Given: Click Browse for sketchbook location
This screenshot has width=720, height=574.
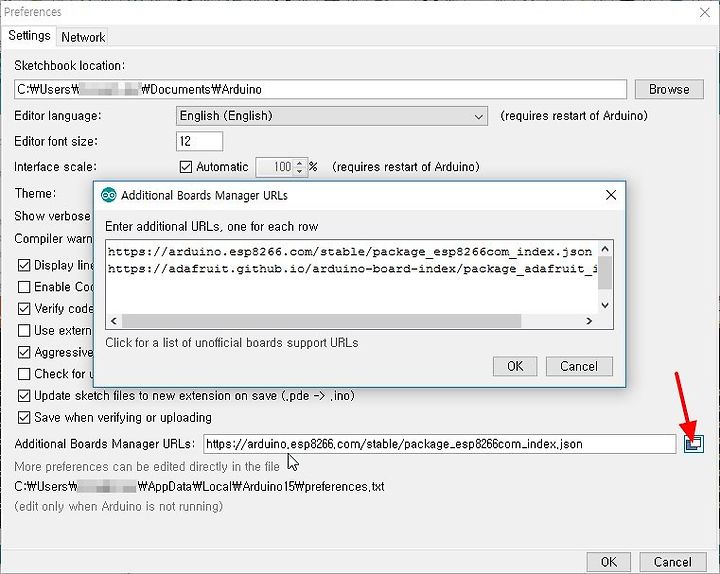Looking at the screenshot, I should (x=669, y=89).
